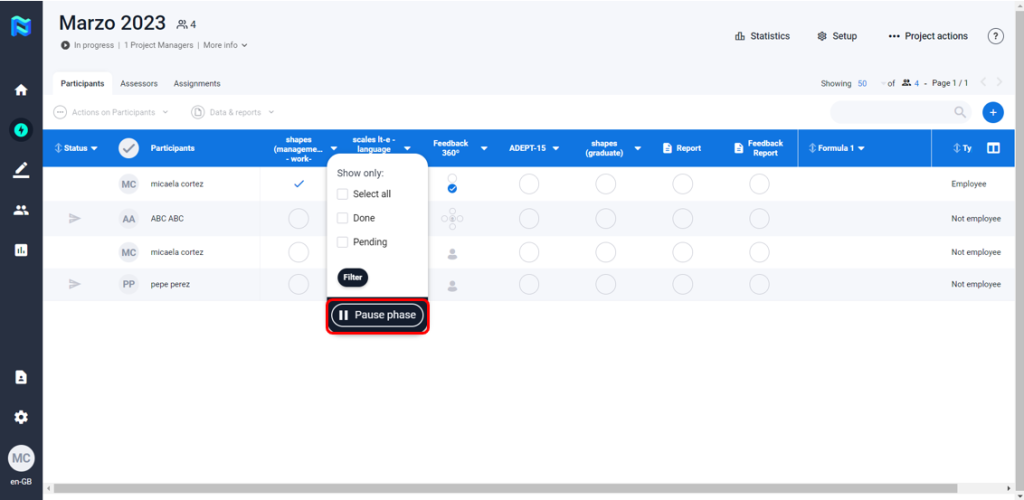Open the lightning bolt projects icon
Image resolution: width=1024 pixels, height=500 pixels.
pyautogui.click(x=21, y=129)
